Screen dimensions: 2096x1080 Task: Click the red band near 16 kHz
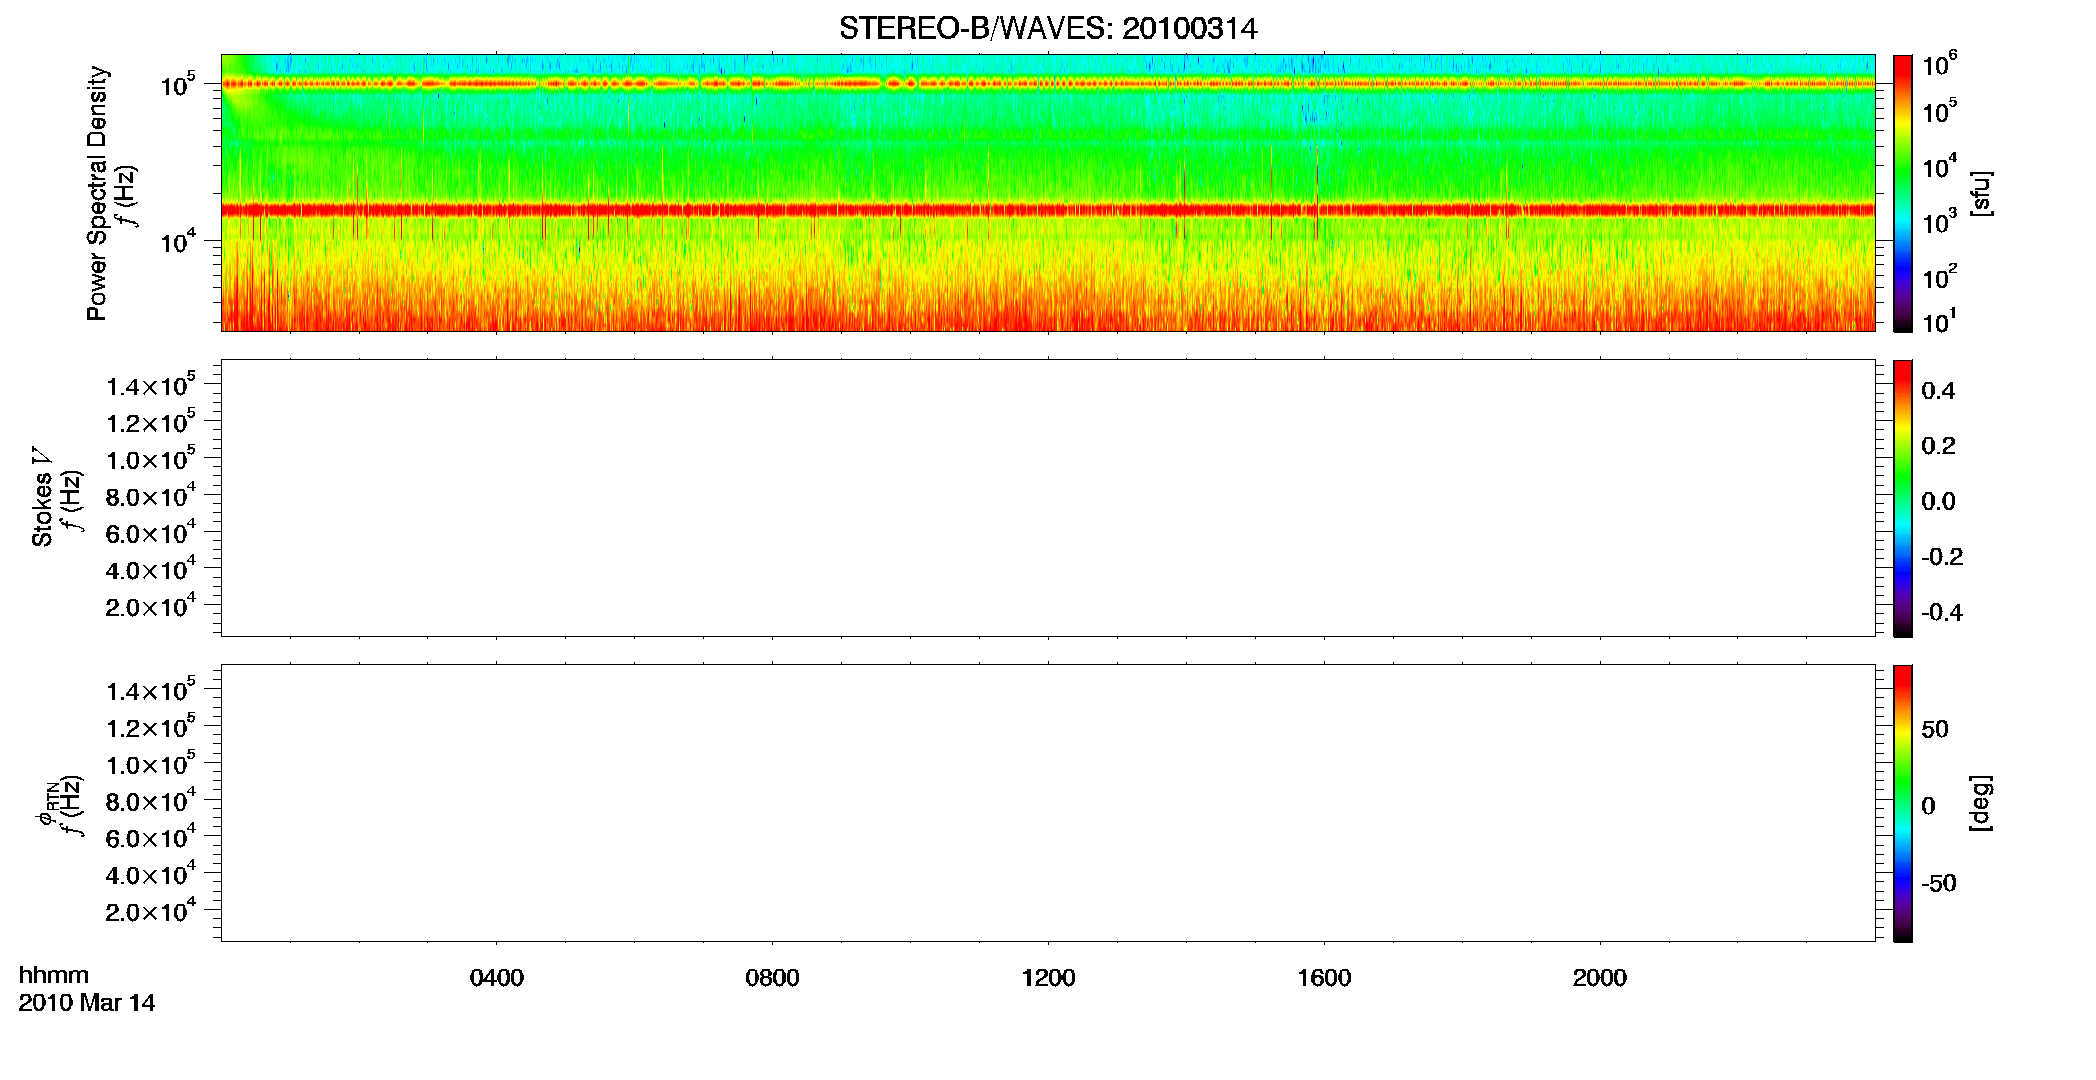(x=1048, y=210)
